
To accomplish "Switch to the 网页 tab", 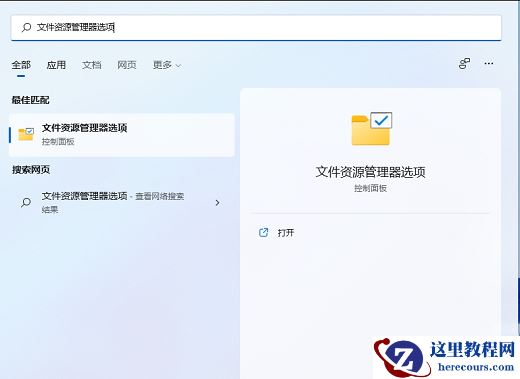I will coord(127,65).
